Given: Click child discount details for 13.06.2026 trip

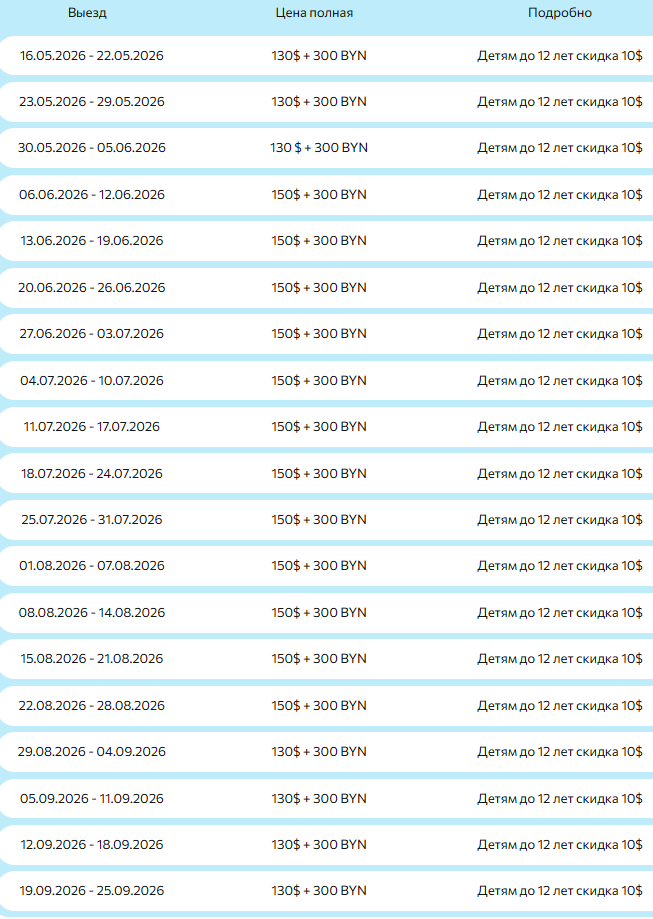Looking at the screenshot, I should pos(559,241).
